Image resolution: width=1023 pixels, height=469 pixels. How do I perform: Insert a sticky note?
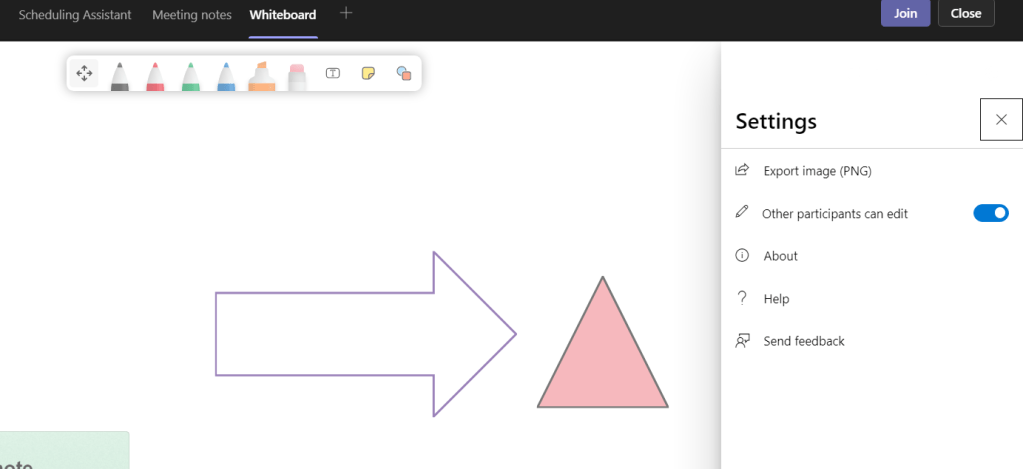(x=368, y=73)
